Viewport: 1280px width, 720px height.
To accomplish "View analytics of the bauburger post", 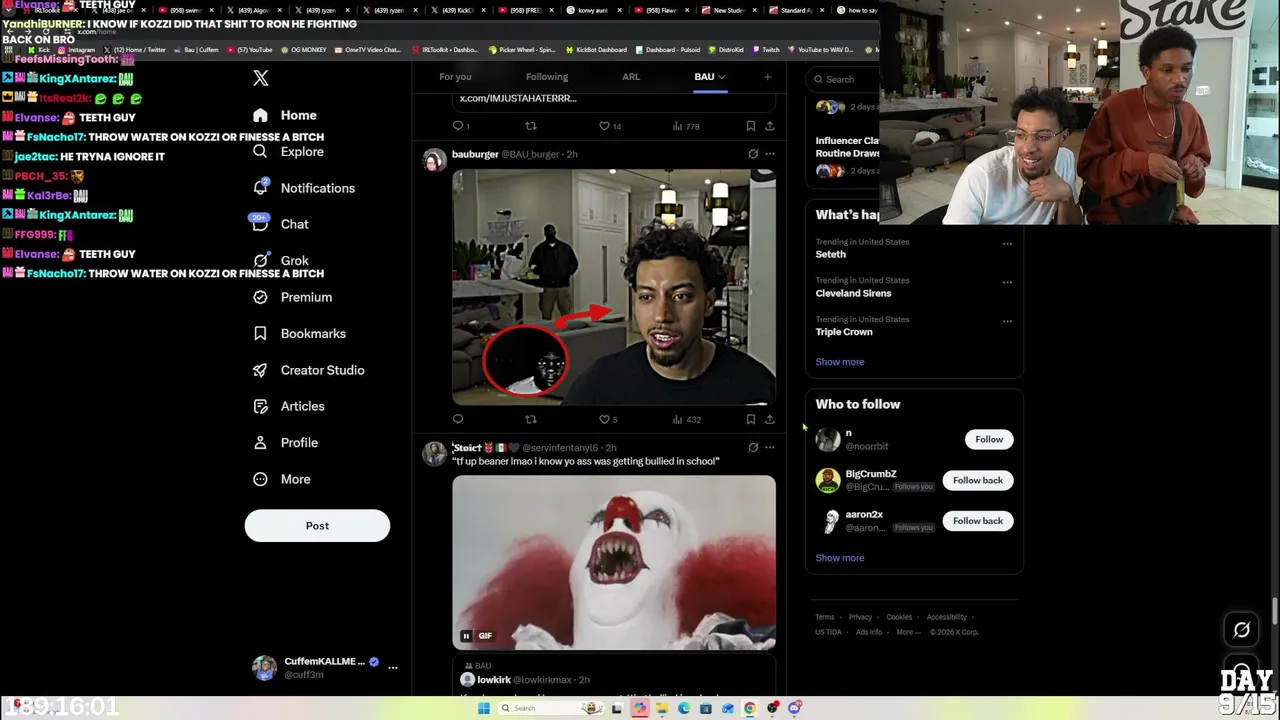I will pos(687,419).
